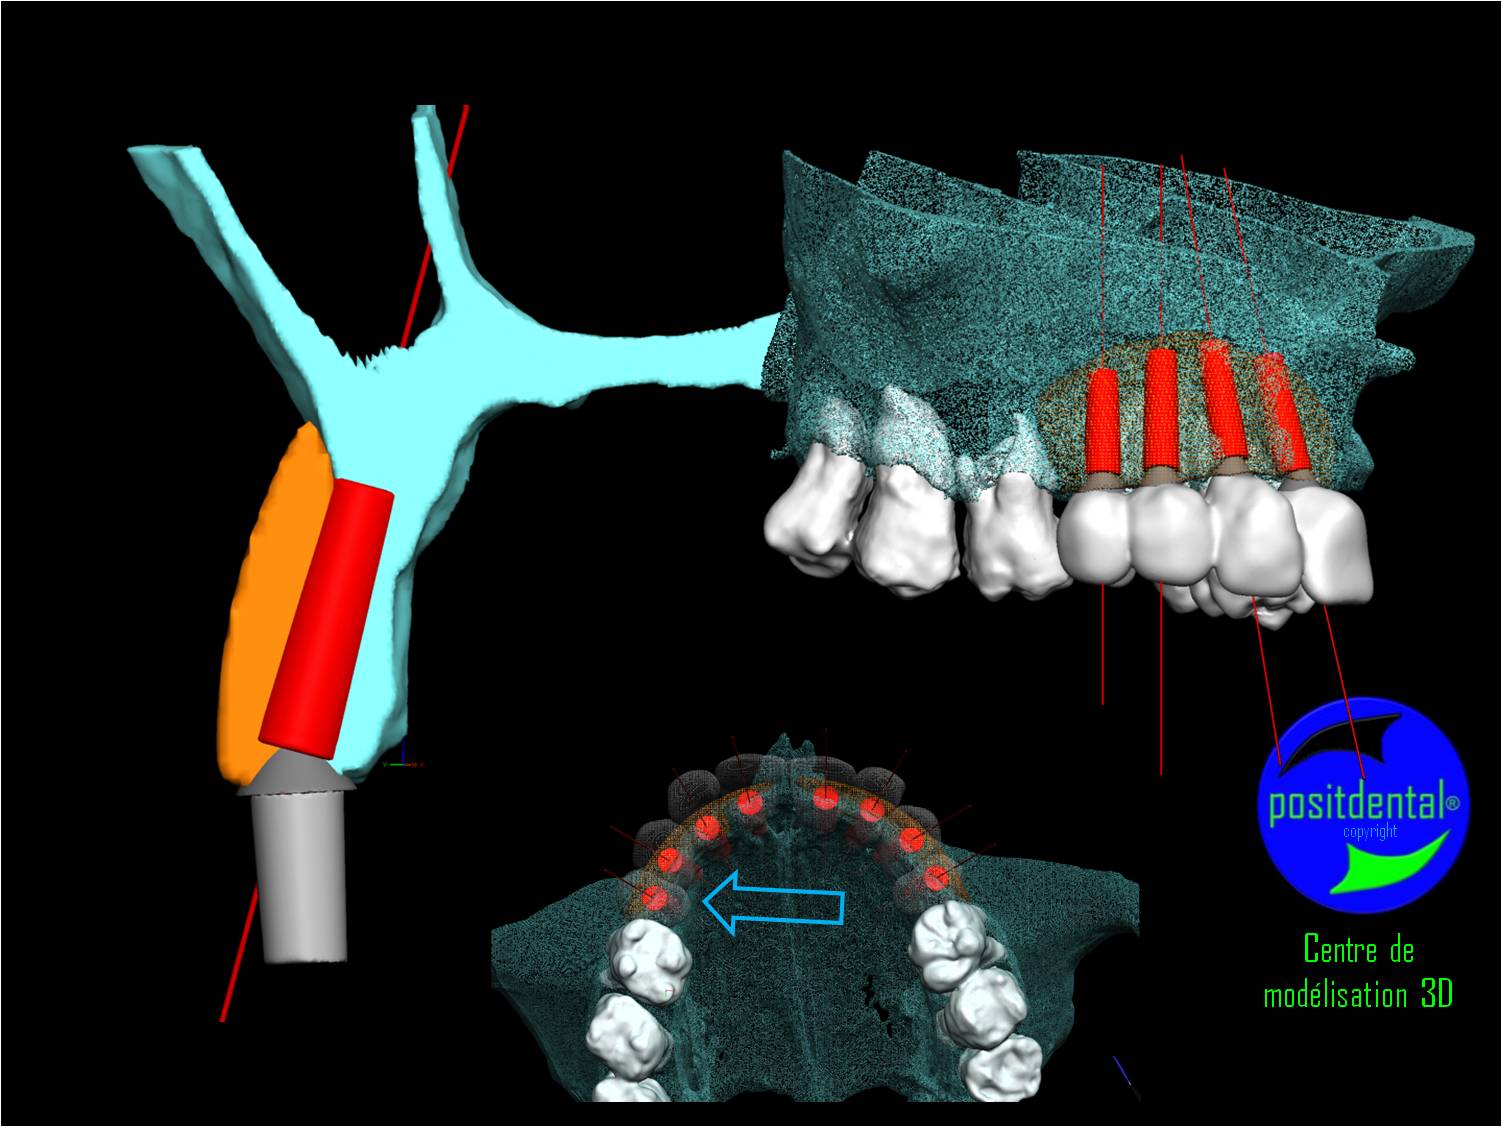Click the 'copyright' text inside the logo
Screen dimensions: 1502x1127
coord(1370,832)
